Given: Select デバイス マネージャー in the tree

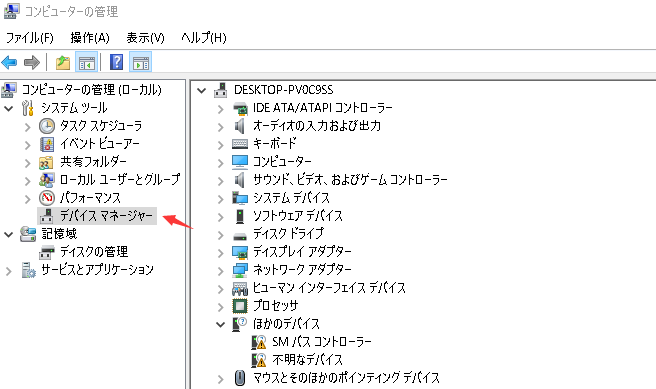Looking at the screenshot, I should point(106,216).
